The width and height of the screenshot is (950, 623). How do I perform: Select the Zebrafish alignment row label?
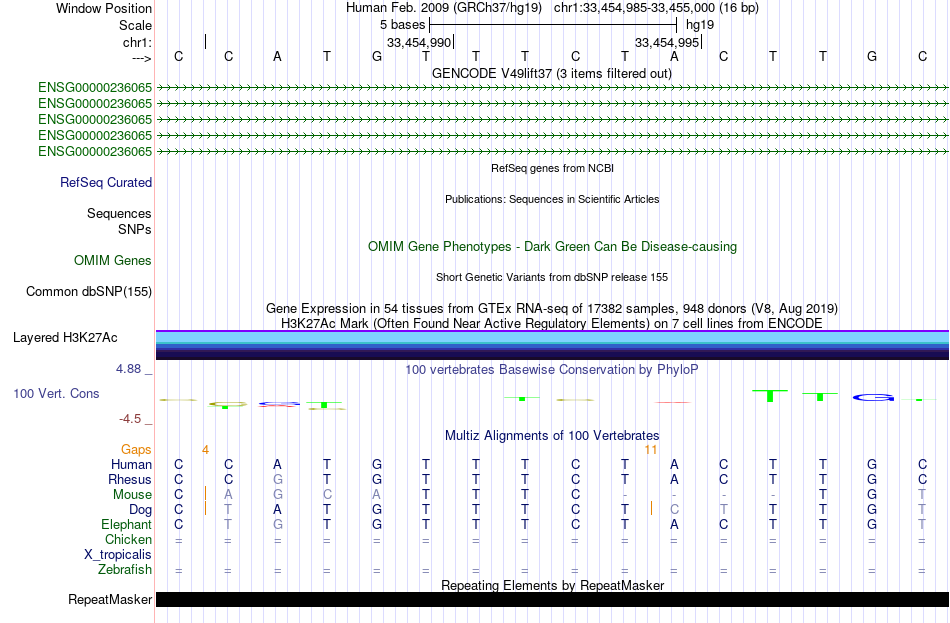(125, 570)
